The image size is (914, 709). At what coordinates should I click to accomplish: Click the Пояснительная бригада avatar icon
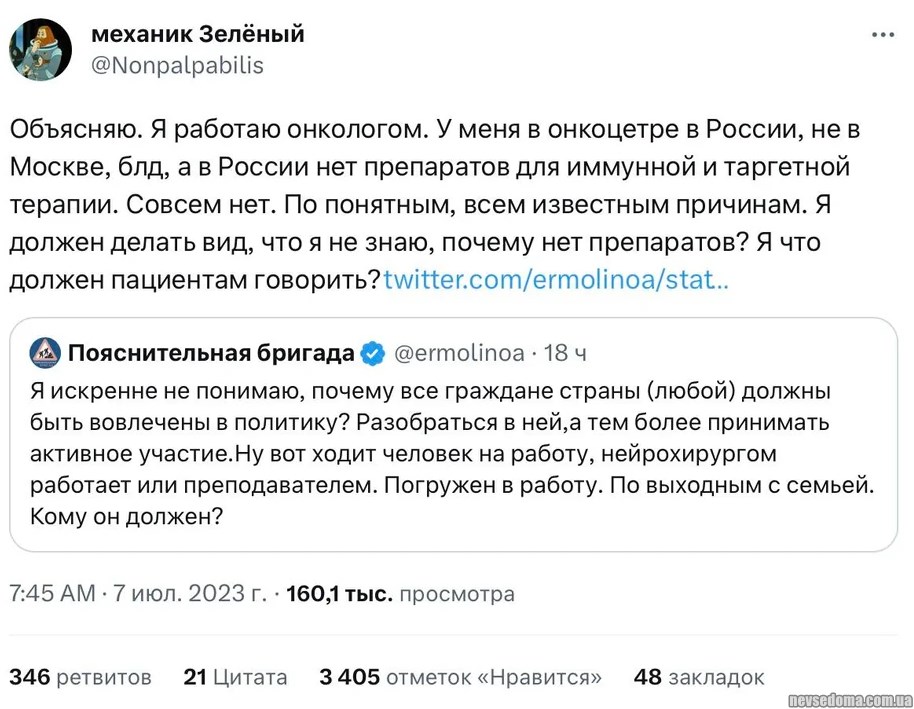[x=44, y=352]
